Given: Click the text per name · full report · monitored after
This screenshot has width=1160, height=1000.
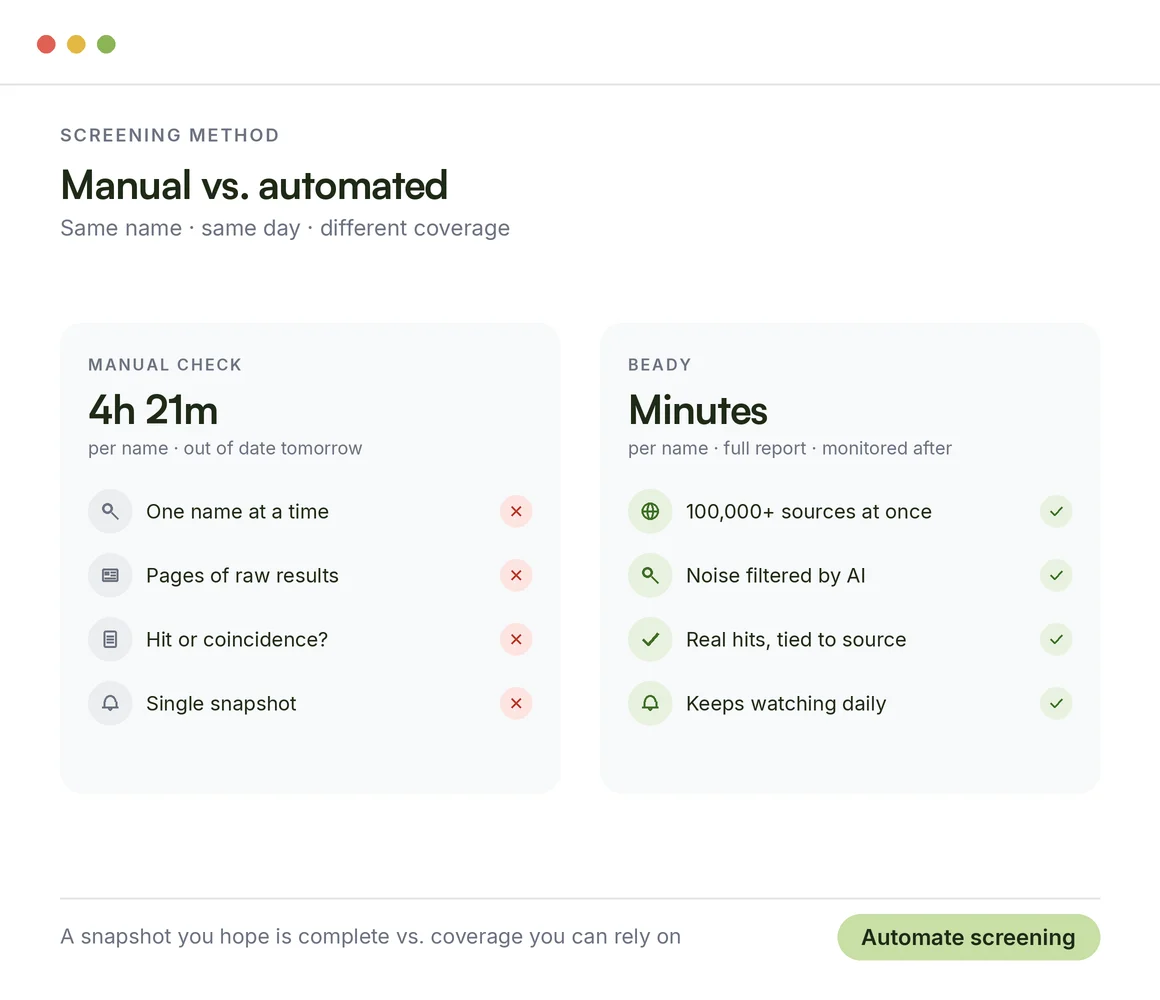Looking at the screenshot, I should [x=789, y=448].
